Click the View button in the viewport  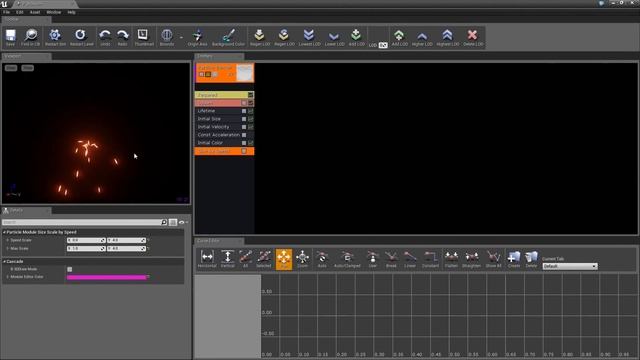[11, 68]
